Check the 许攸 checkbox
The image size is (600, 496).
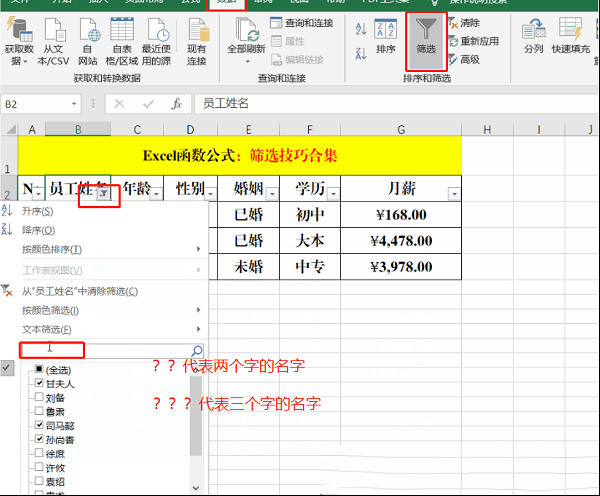click(39, 467)
